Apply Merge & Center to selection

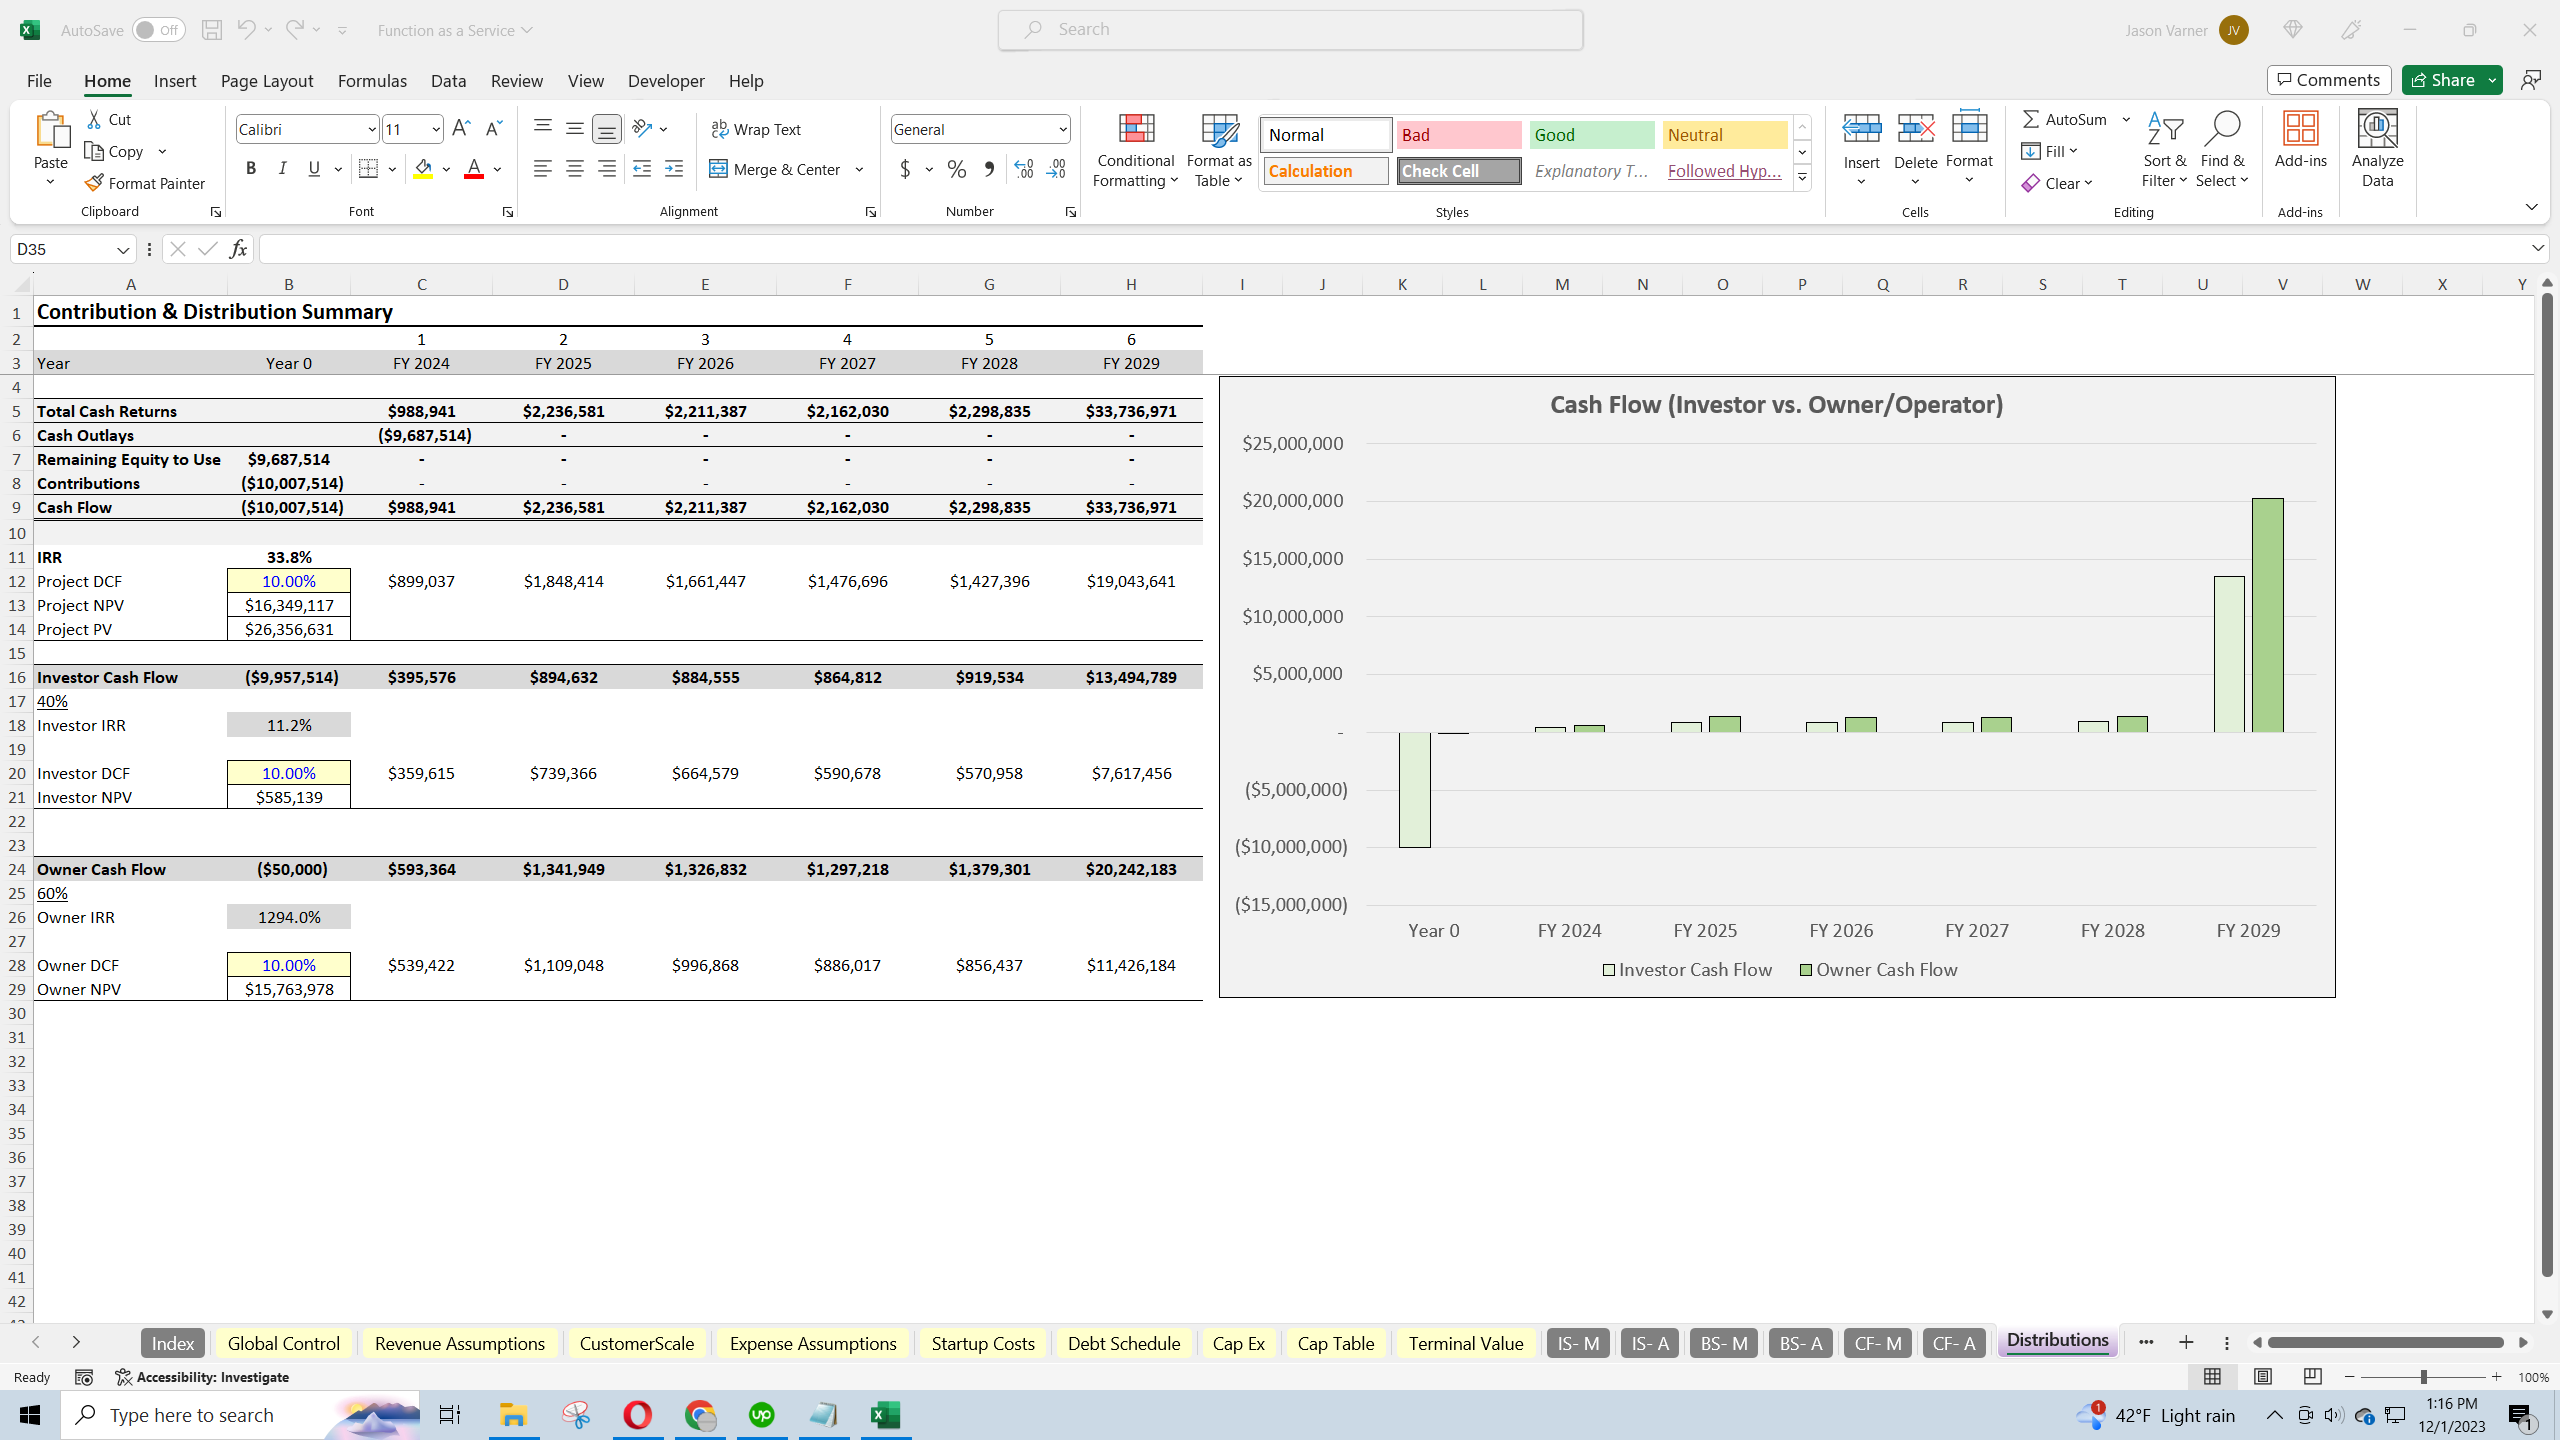[777, 169]
